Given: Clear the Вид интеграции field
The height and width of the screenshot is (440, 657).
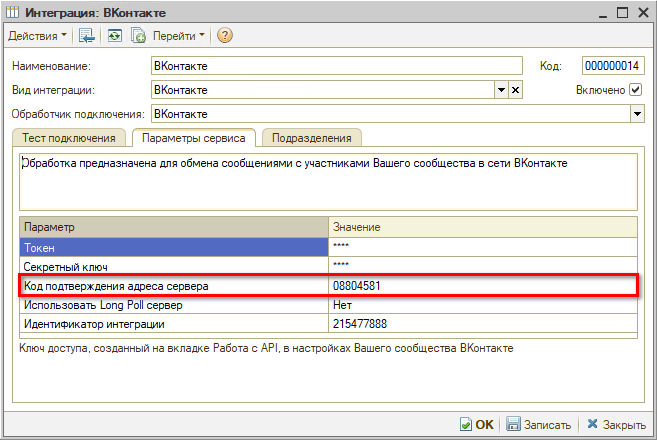Looking at the screenshot, I should (515, 90).
